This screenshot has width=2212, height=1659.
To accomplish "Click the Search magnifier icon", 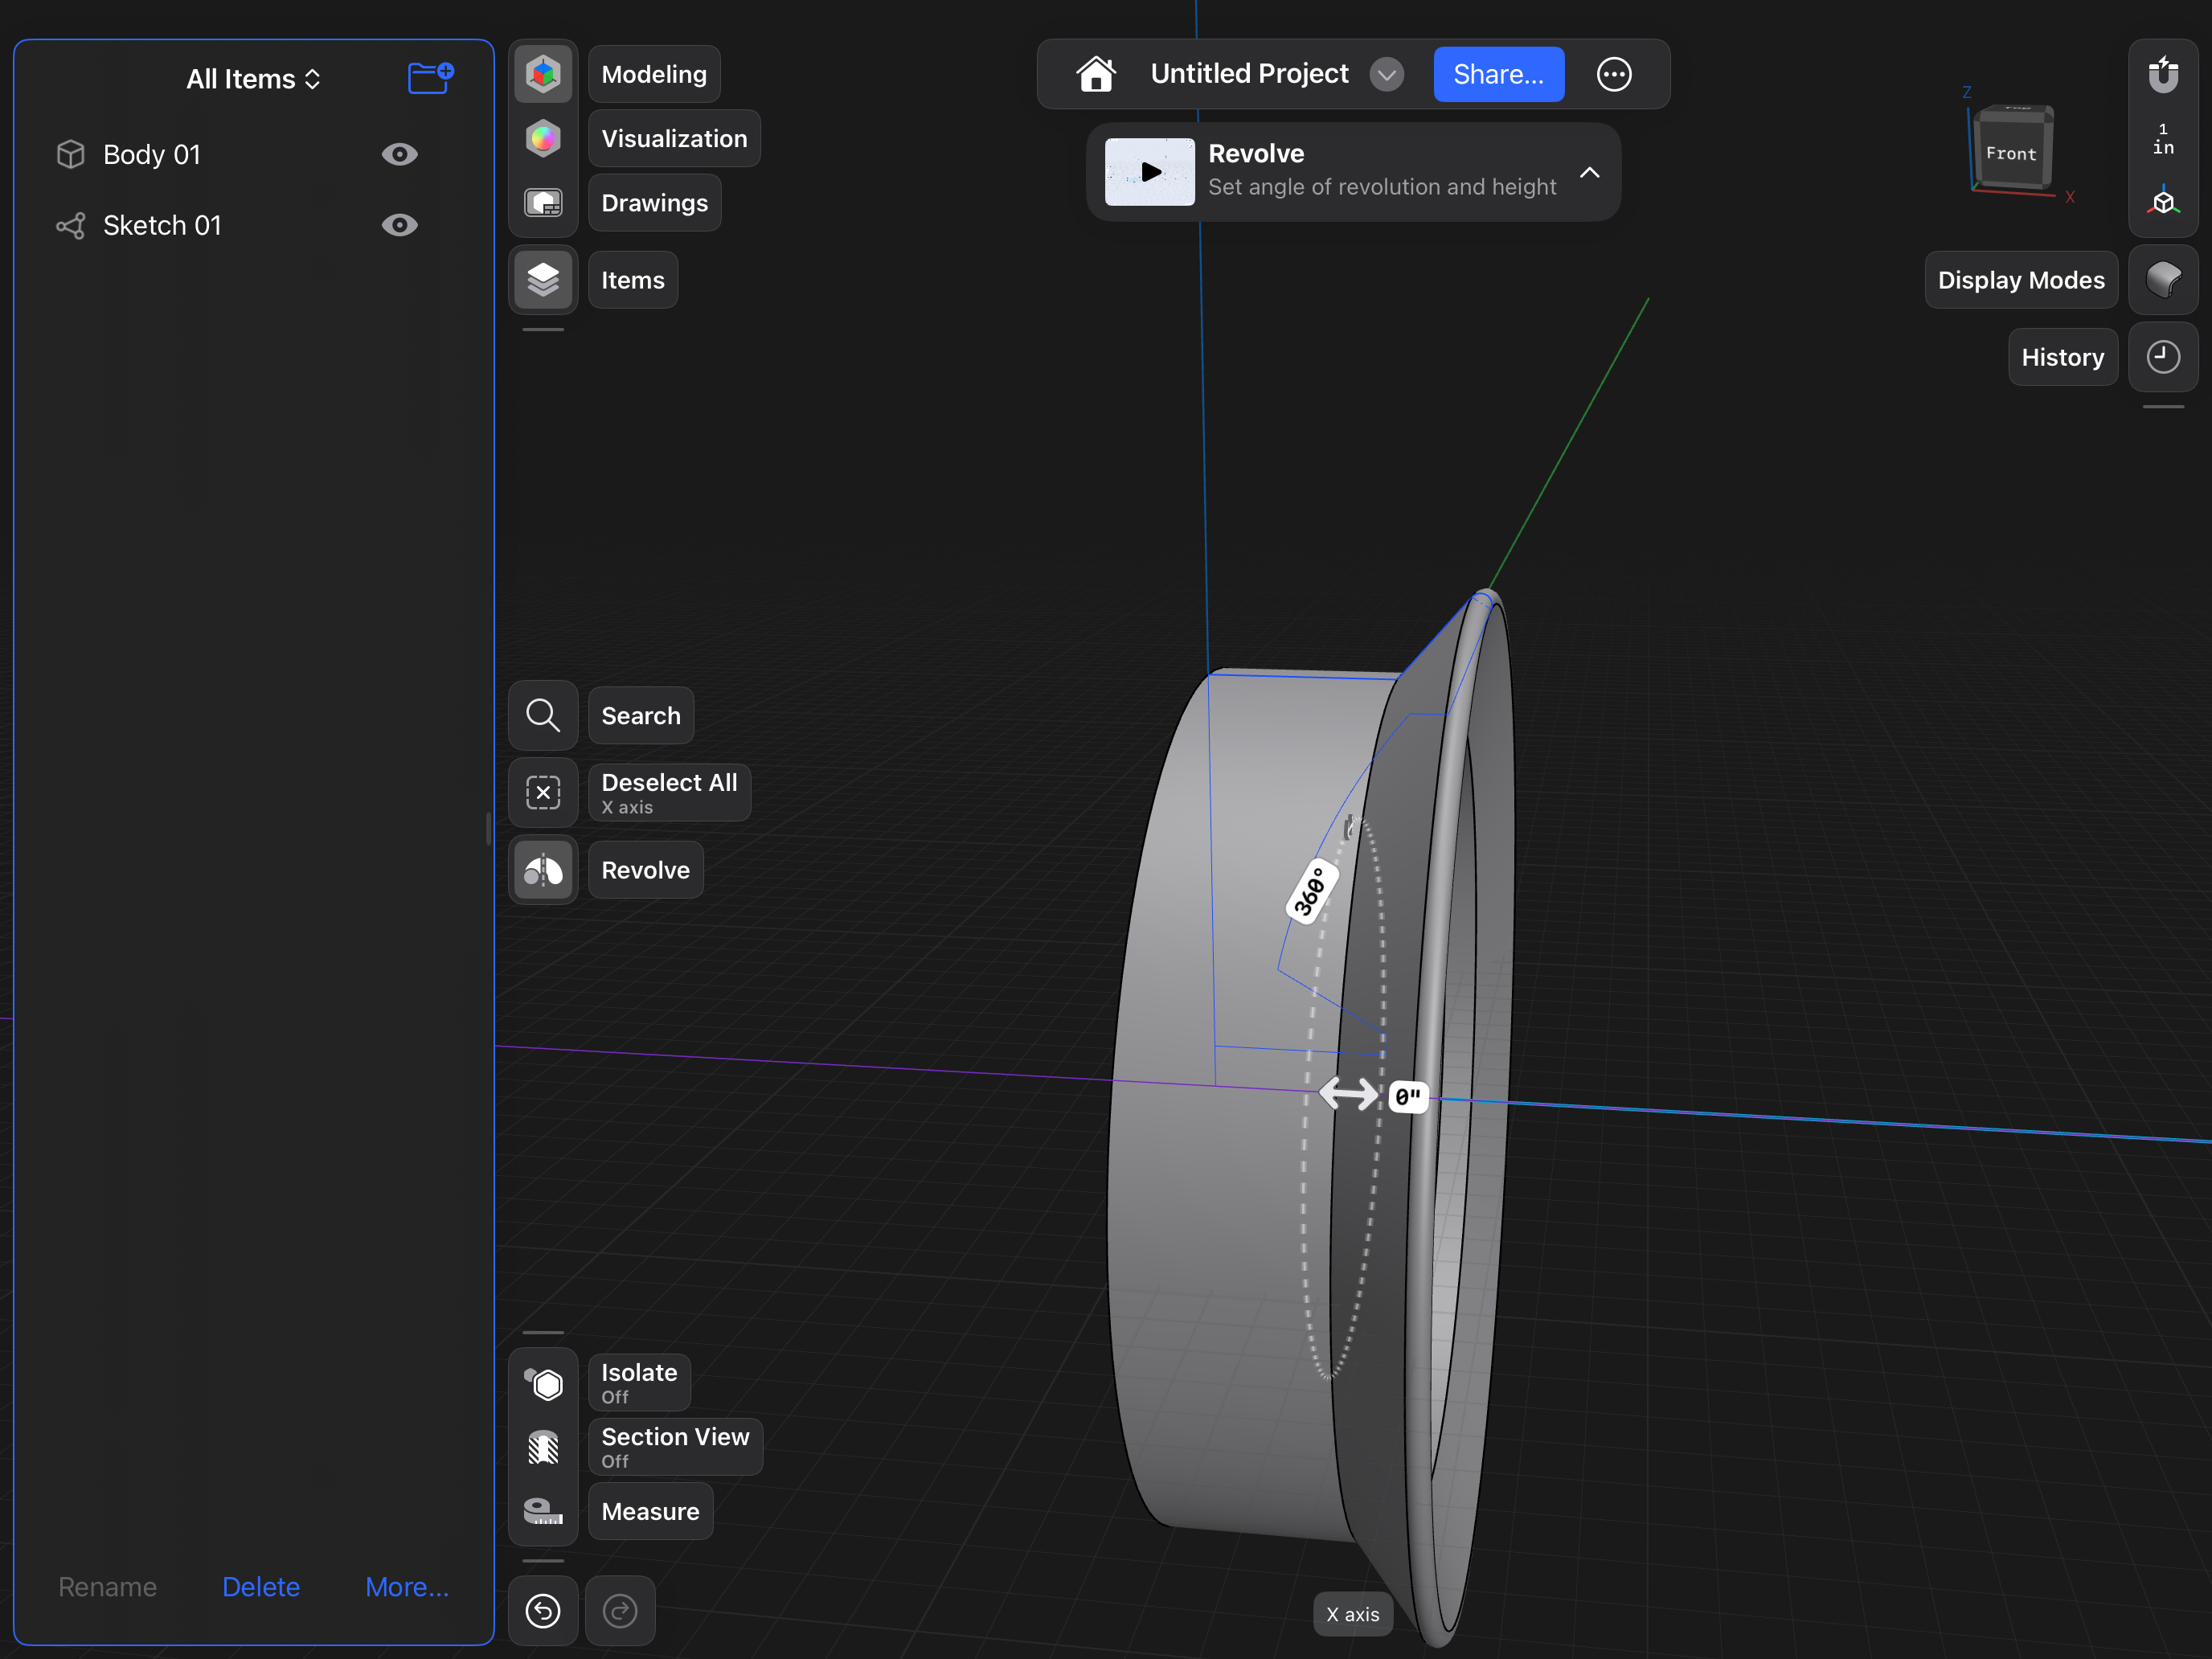I will pos(543,716).
